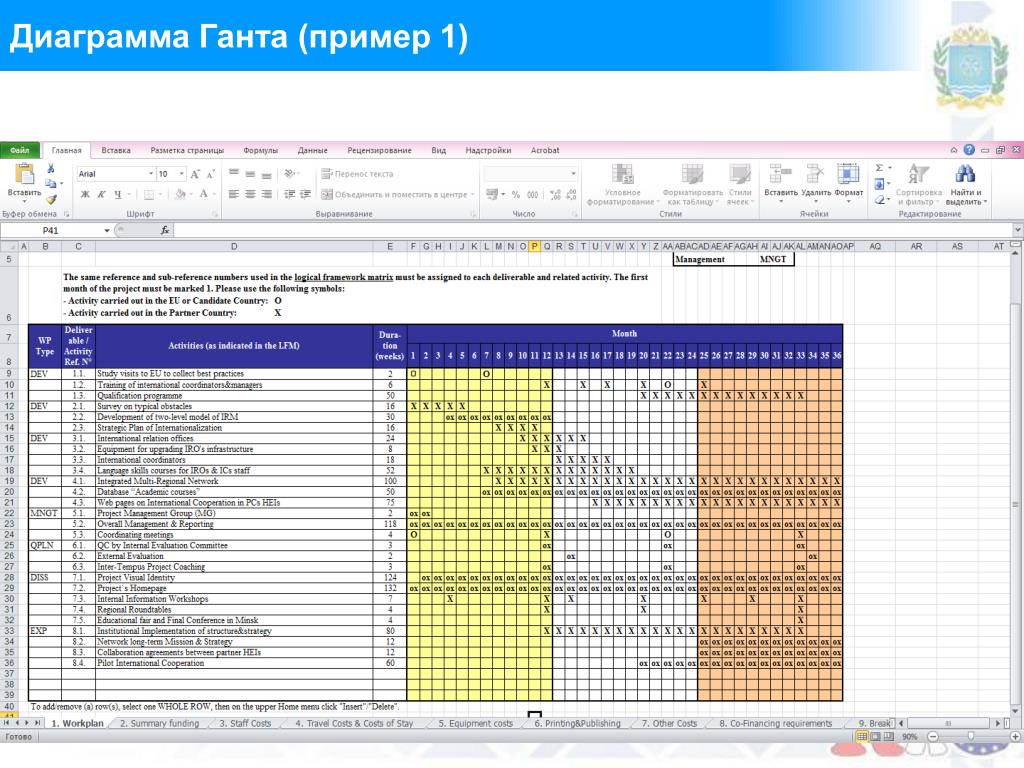Click the Increase Indent icon
Image resolution: width=1024 pixels, height=768 pixels.
click(x=305, y=194)
